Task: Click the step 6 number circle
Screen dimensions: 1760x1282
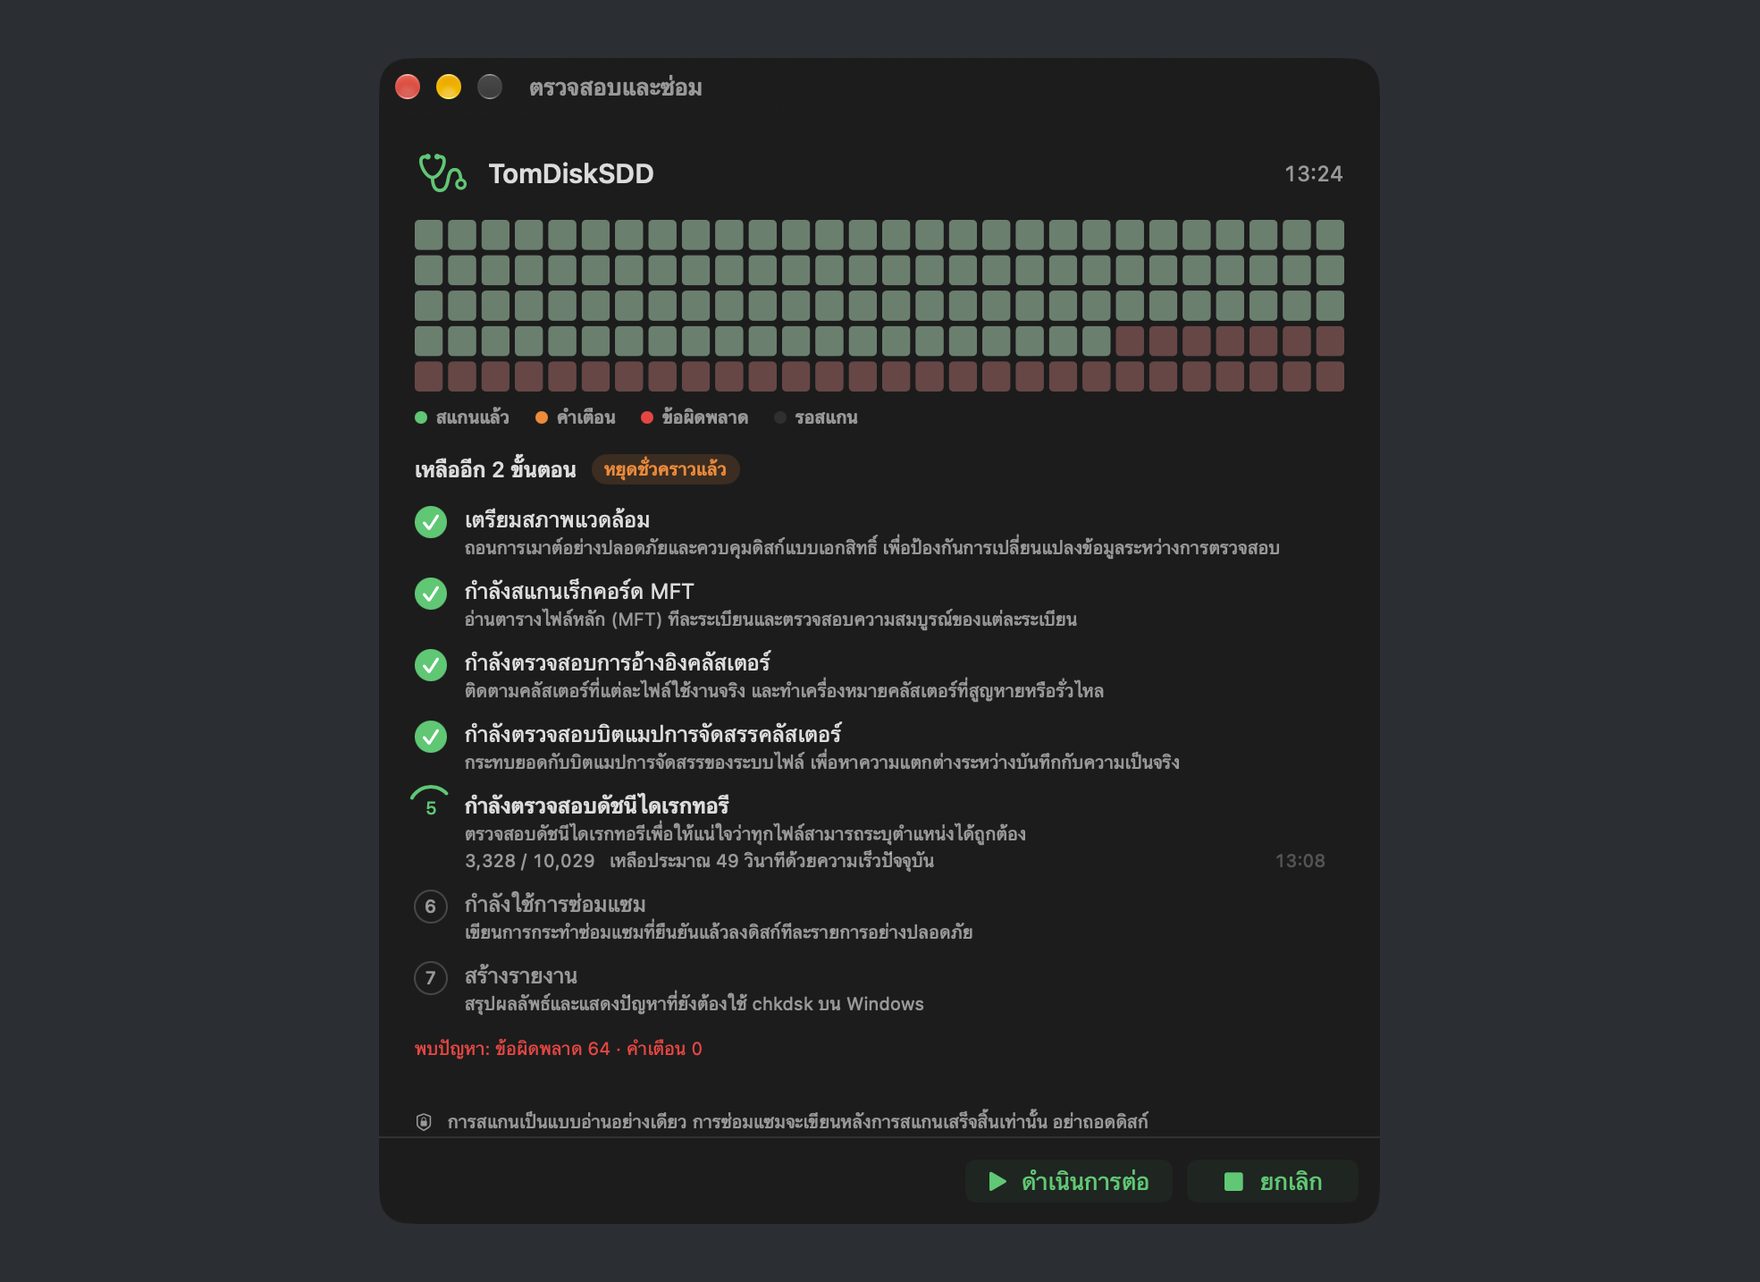Action: pyautogui.click(x=431, y=907)
